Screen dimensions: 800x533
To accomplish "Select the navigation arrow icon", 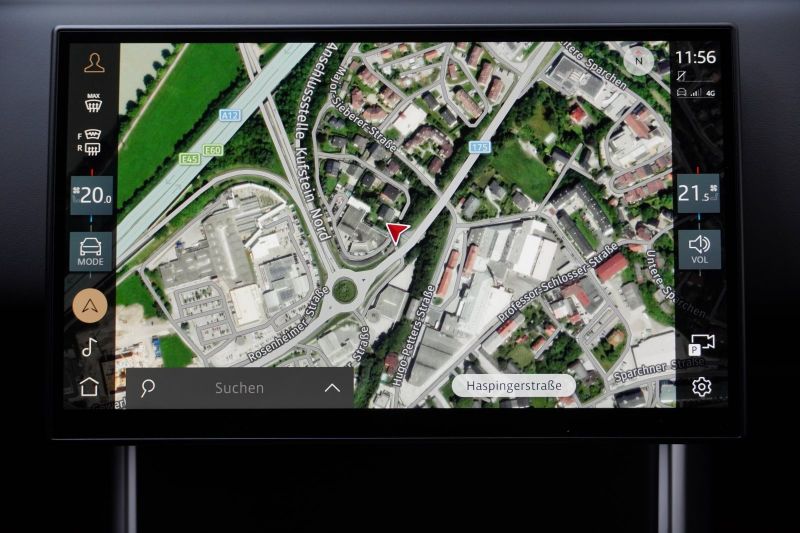I will 90,306.
